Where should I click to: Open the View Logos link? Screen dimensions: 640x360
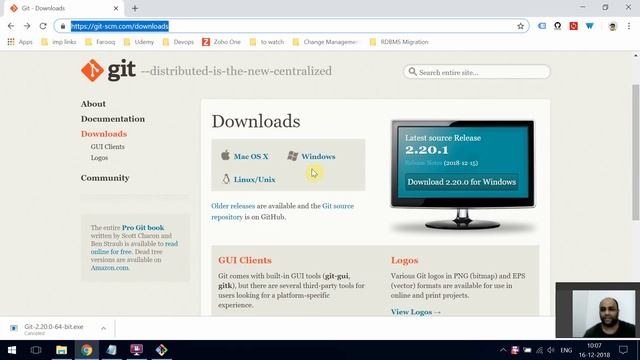click(x=416, y=312)
